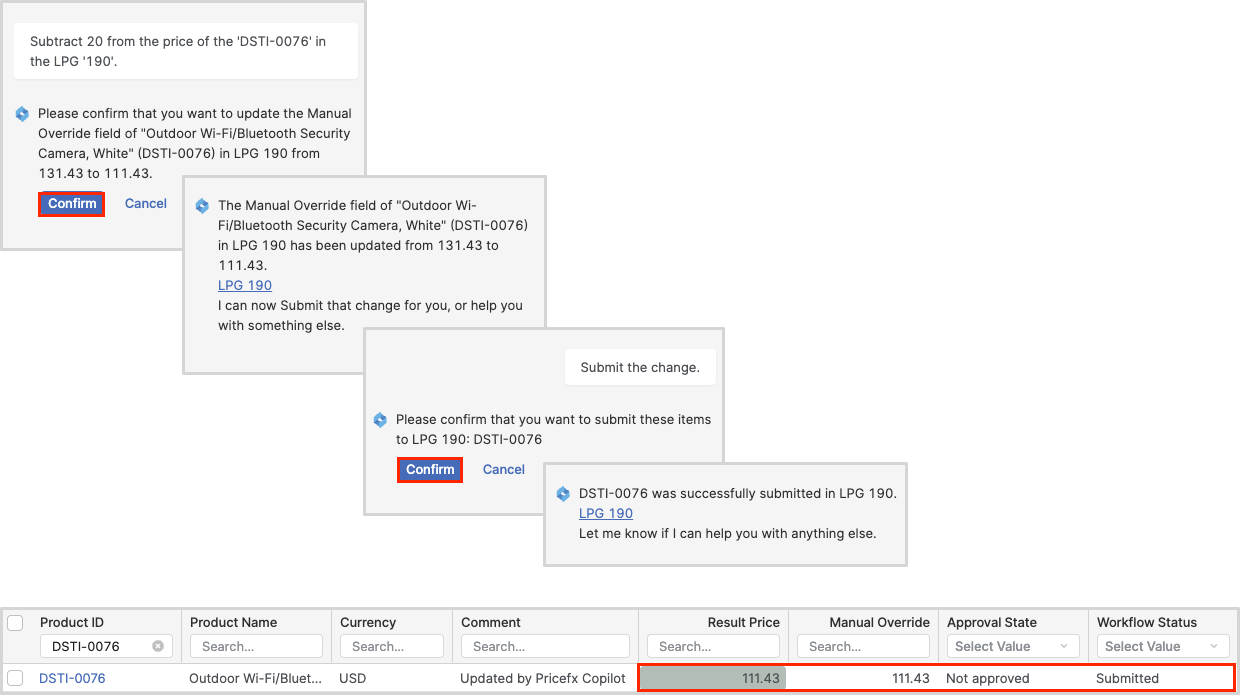Image resolution: width=1240 pixels, height=695 pixels.
Task: Open the Approval State filter dropdown
Action: [1013, 646]
